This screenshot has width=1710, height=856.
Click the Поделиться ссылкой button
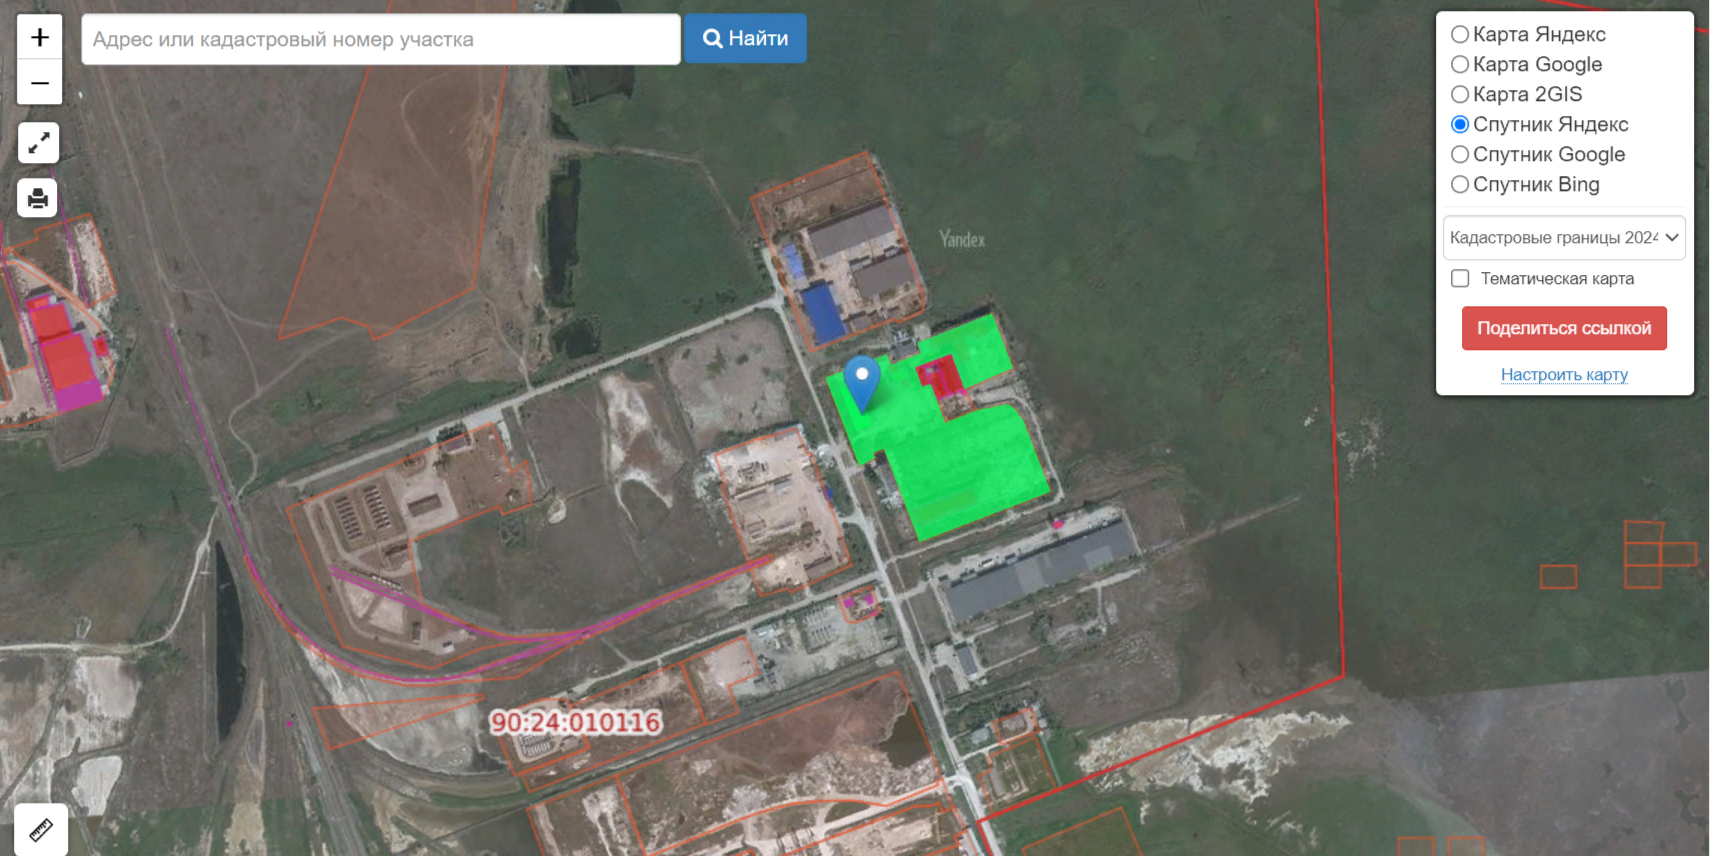[1564, 328]
